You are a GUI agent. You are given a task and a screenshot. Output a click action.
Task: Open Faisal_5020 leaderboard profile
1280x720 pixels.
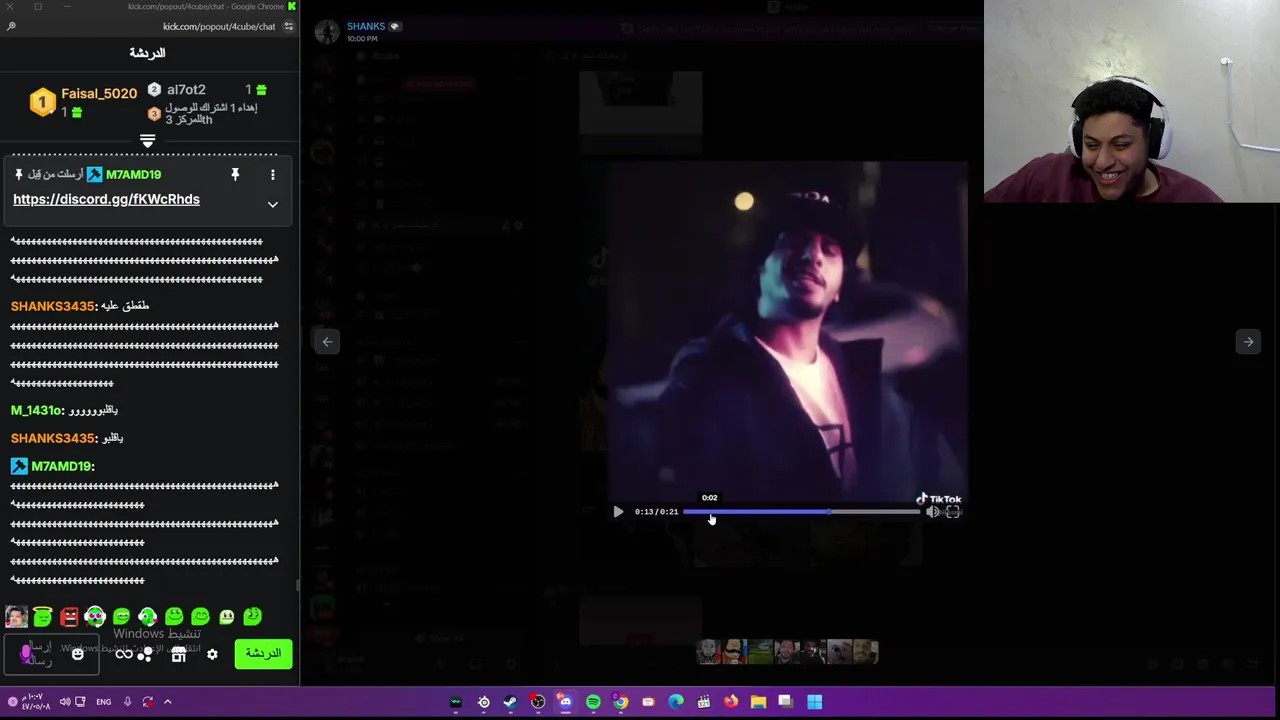(99, 94)
